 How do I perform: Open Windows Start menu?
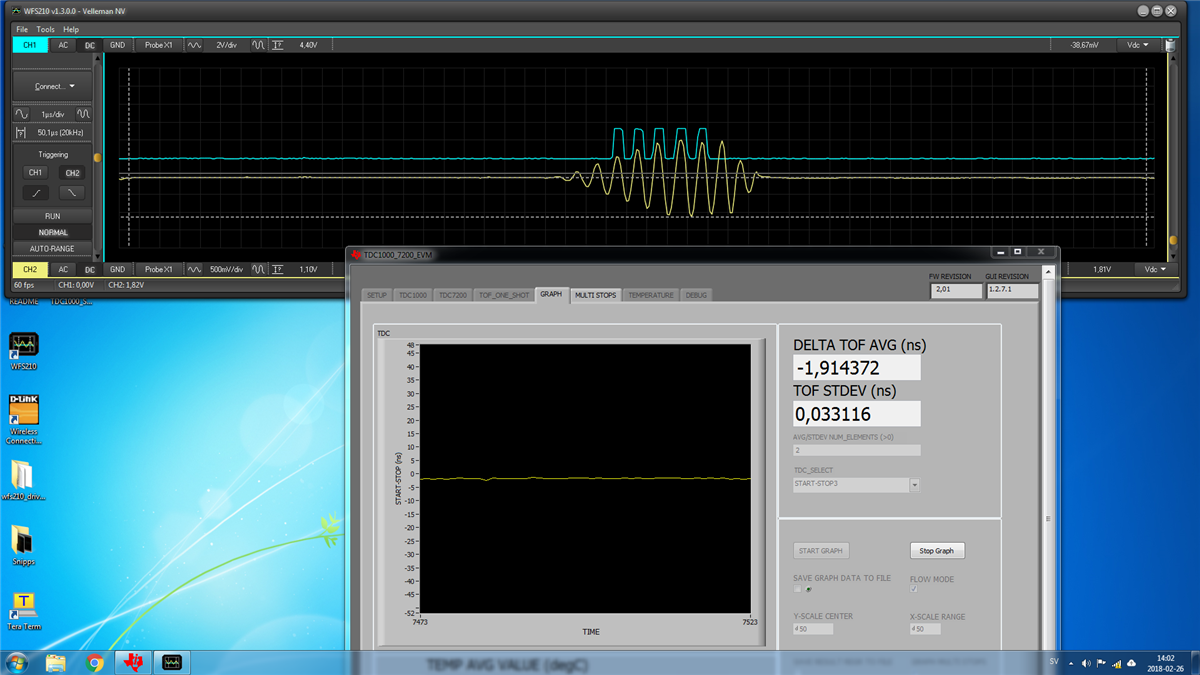pyautogui.click(x=16, y=662)
